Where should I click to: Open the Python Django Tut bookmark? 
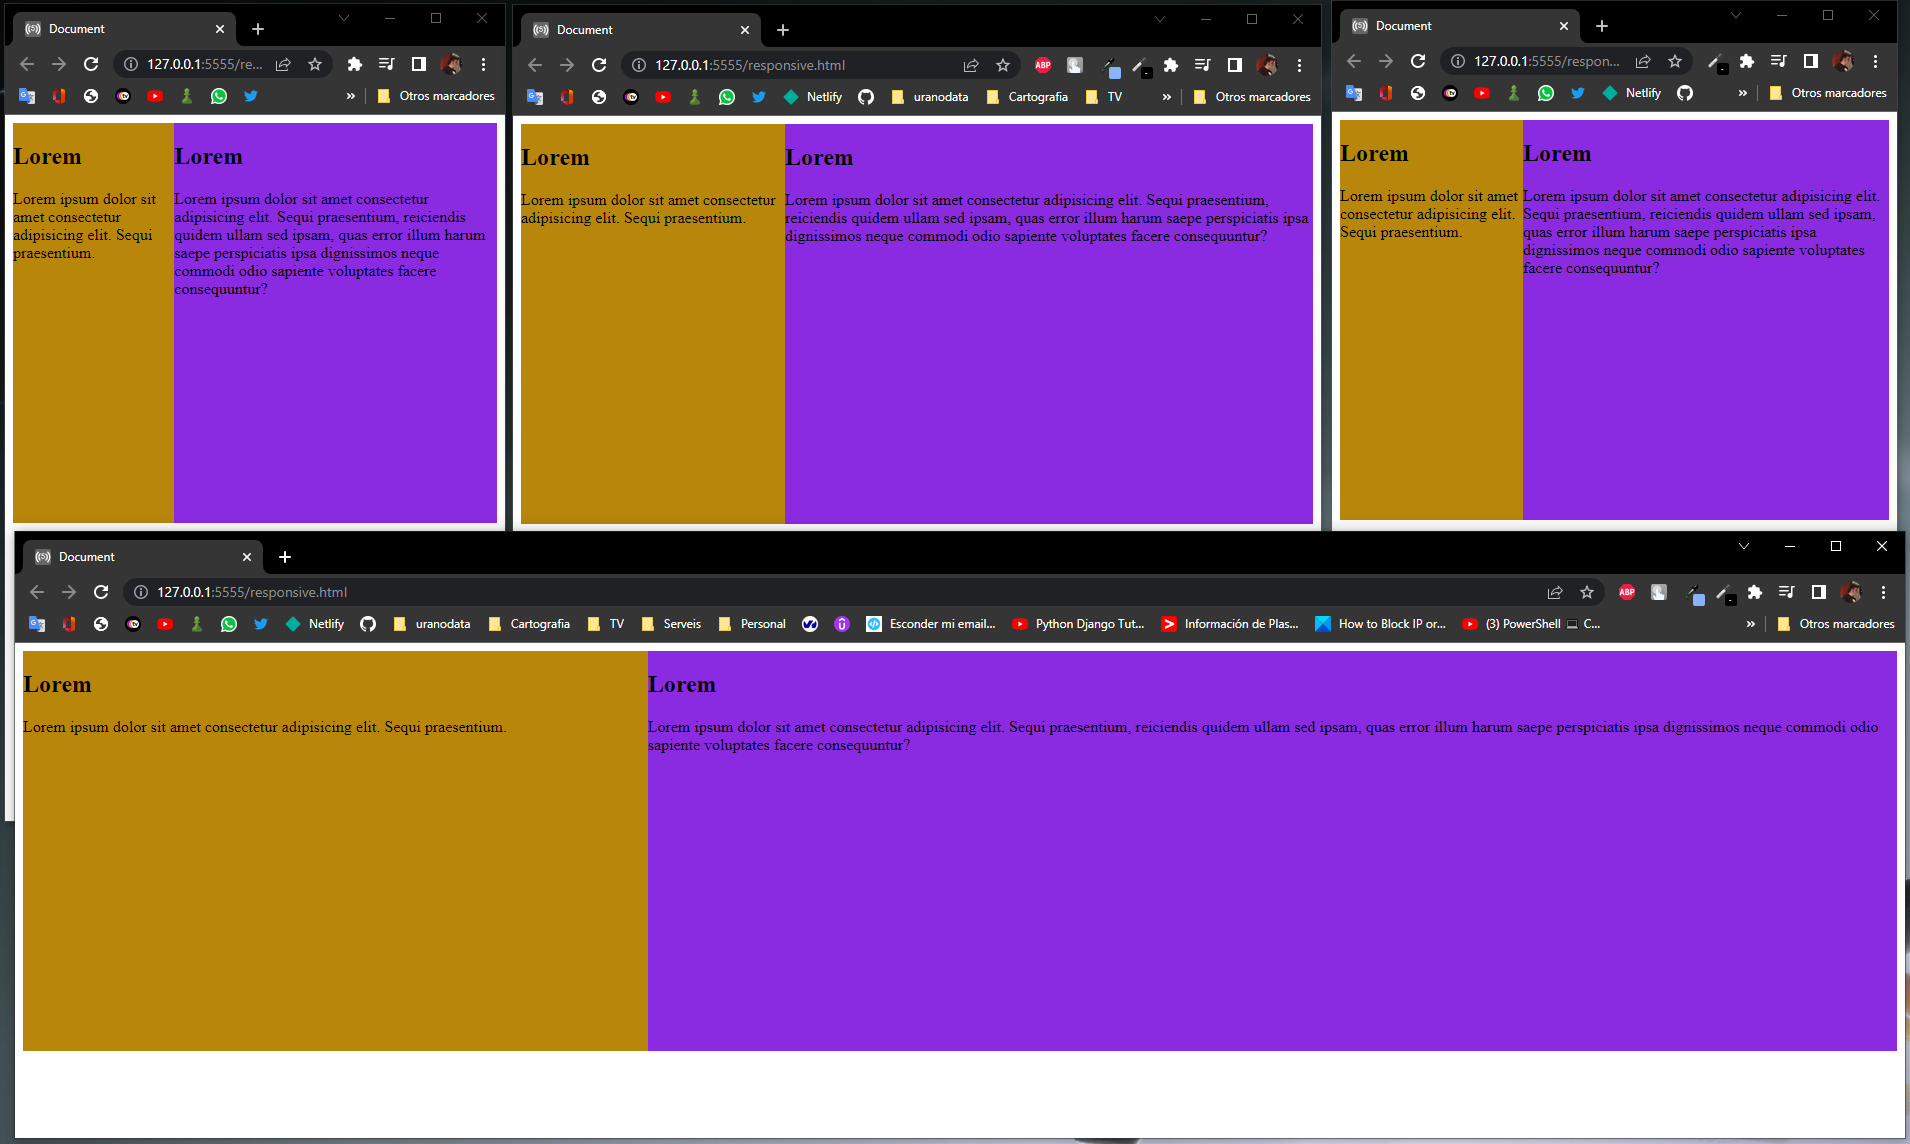click(x=1088, y=623)
